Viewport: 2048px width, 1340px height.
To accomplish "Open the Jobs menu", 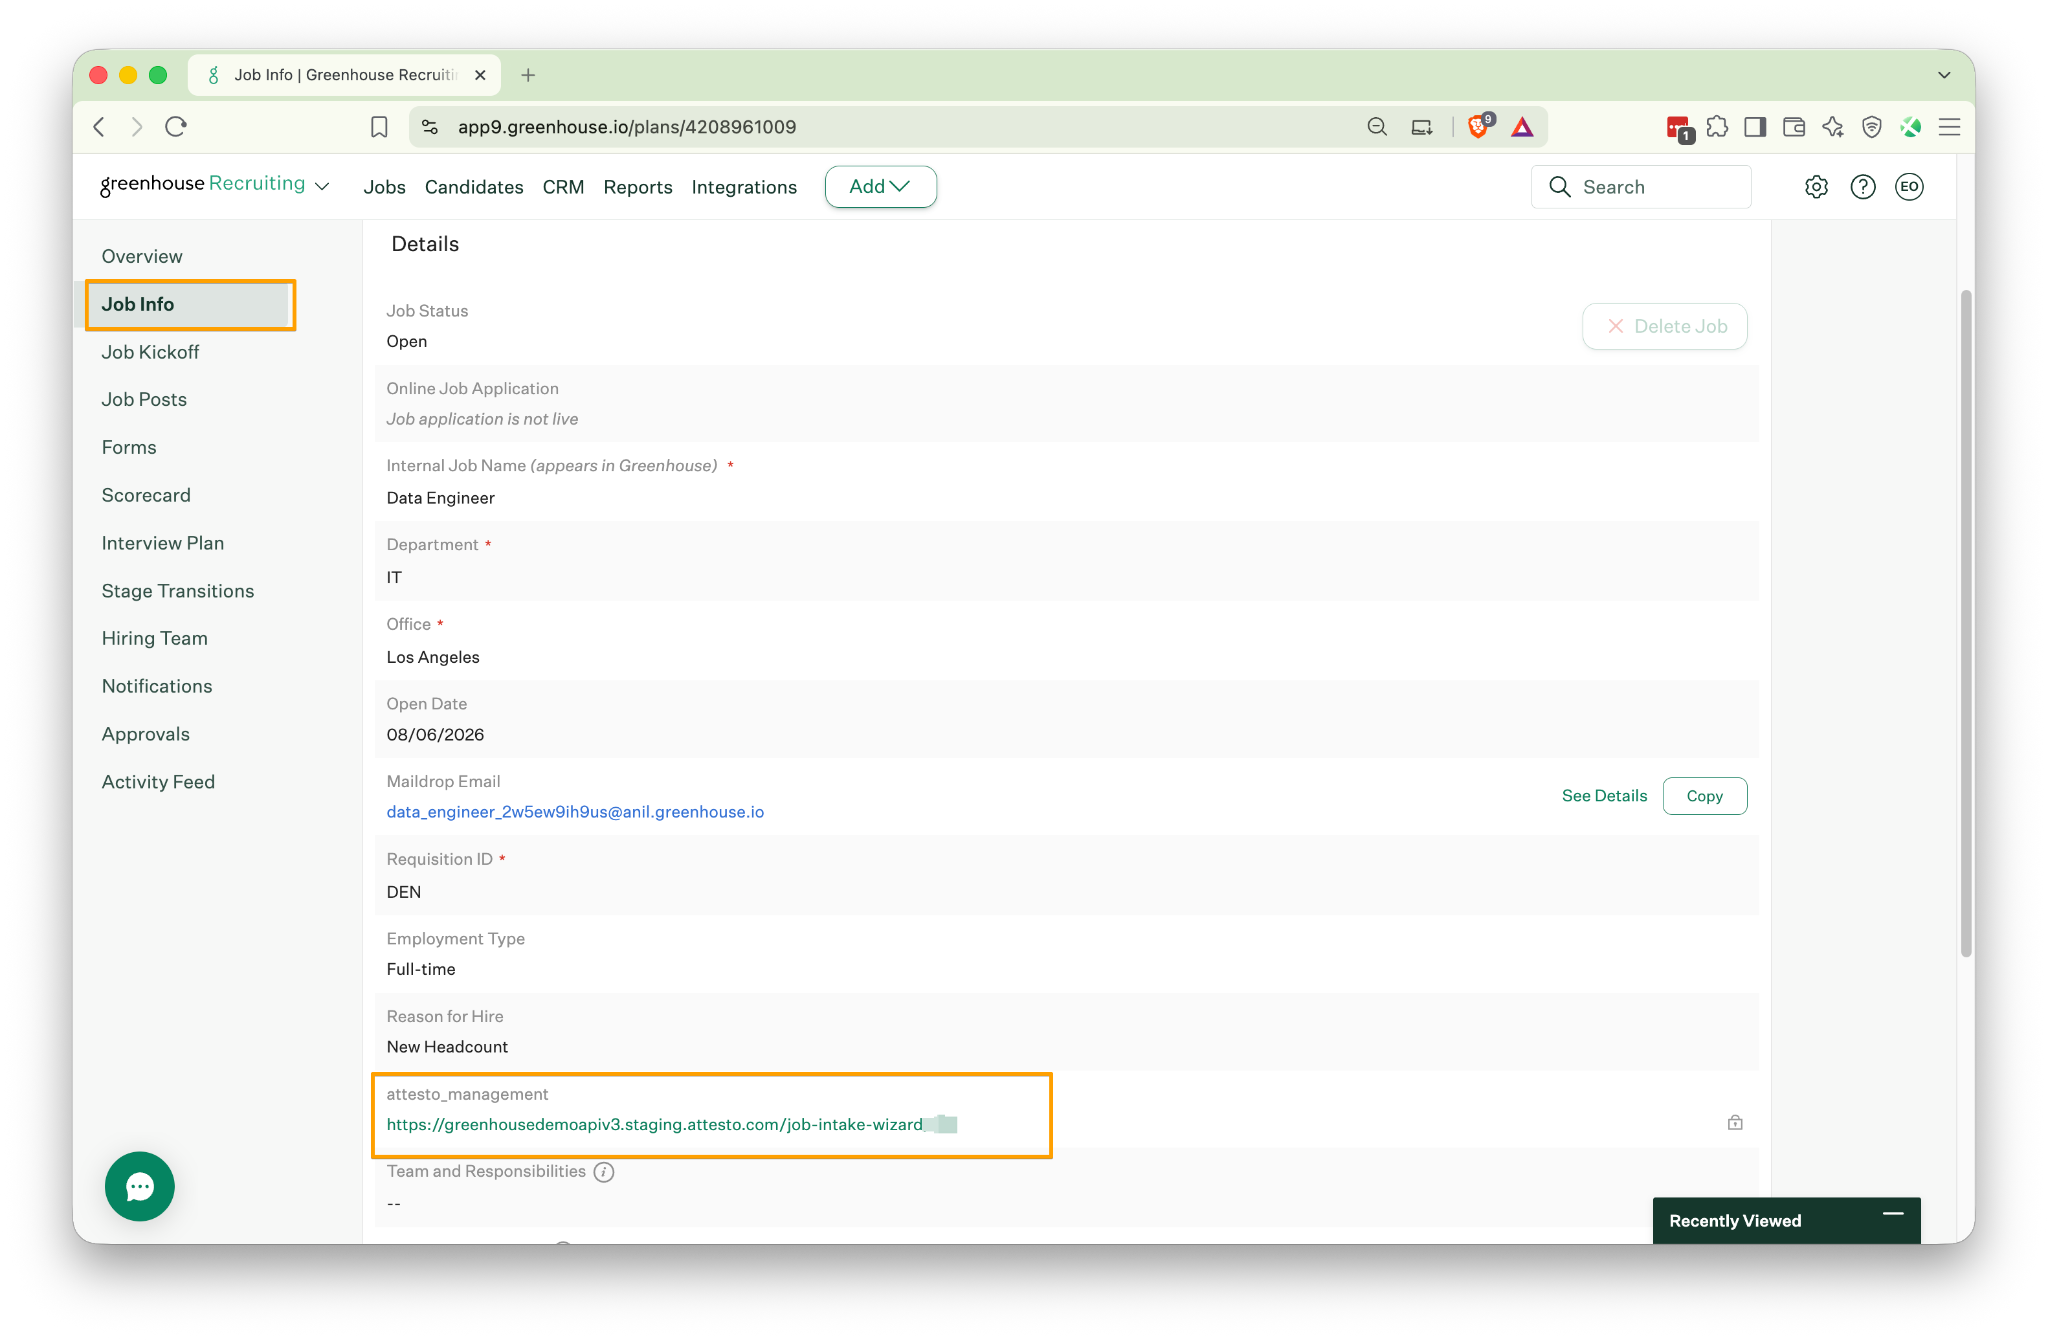I will (384, 187).
